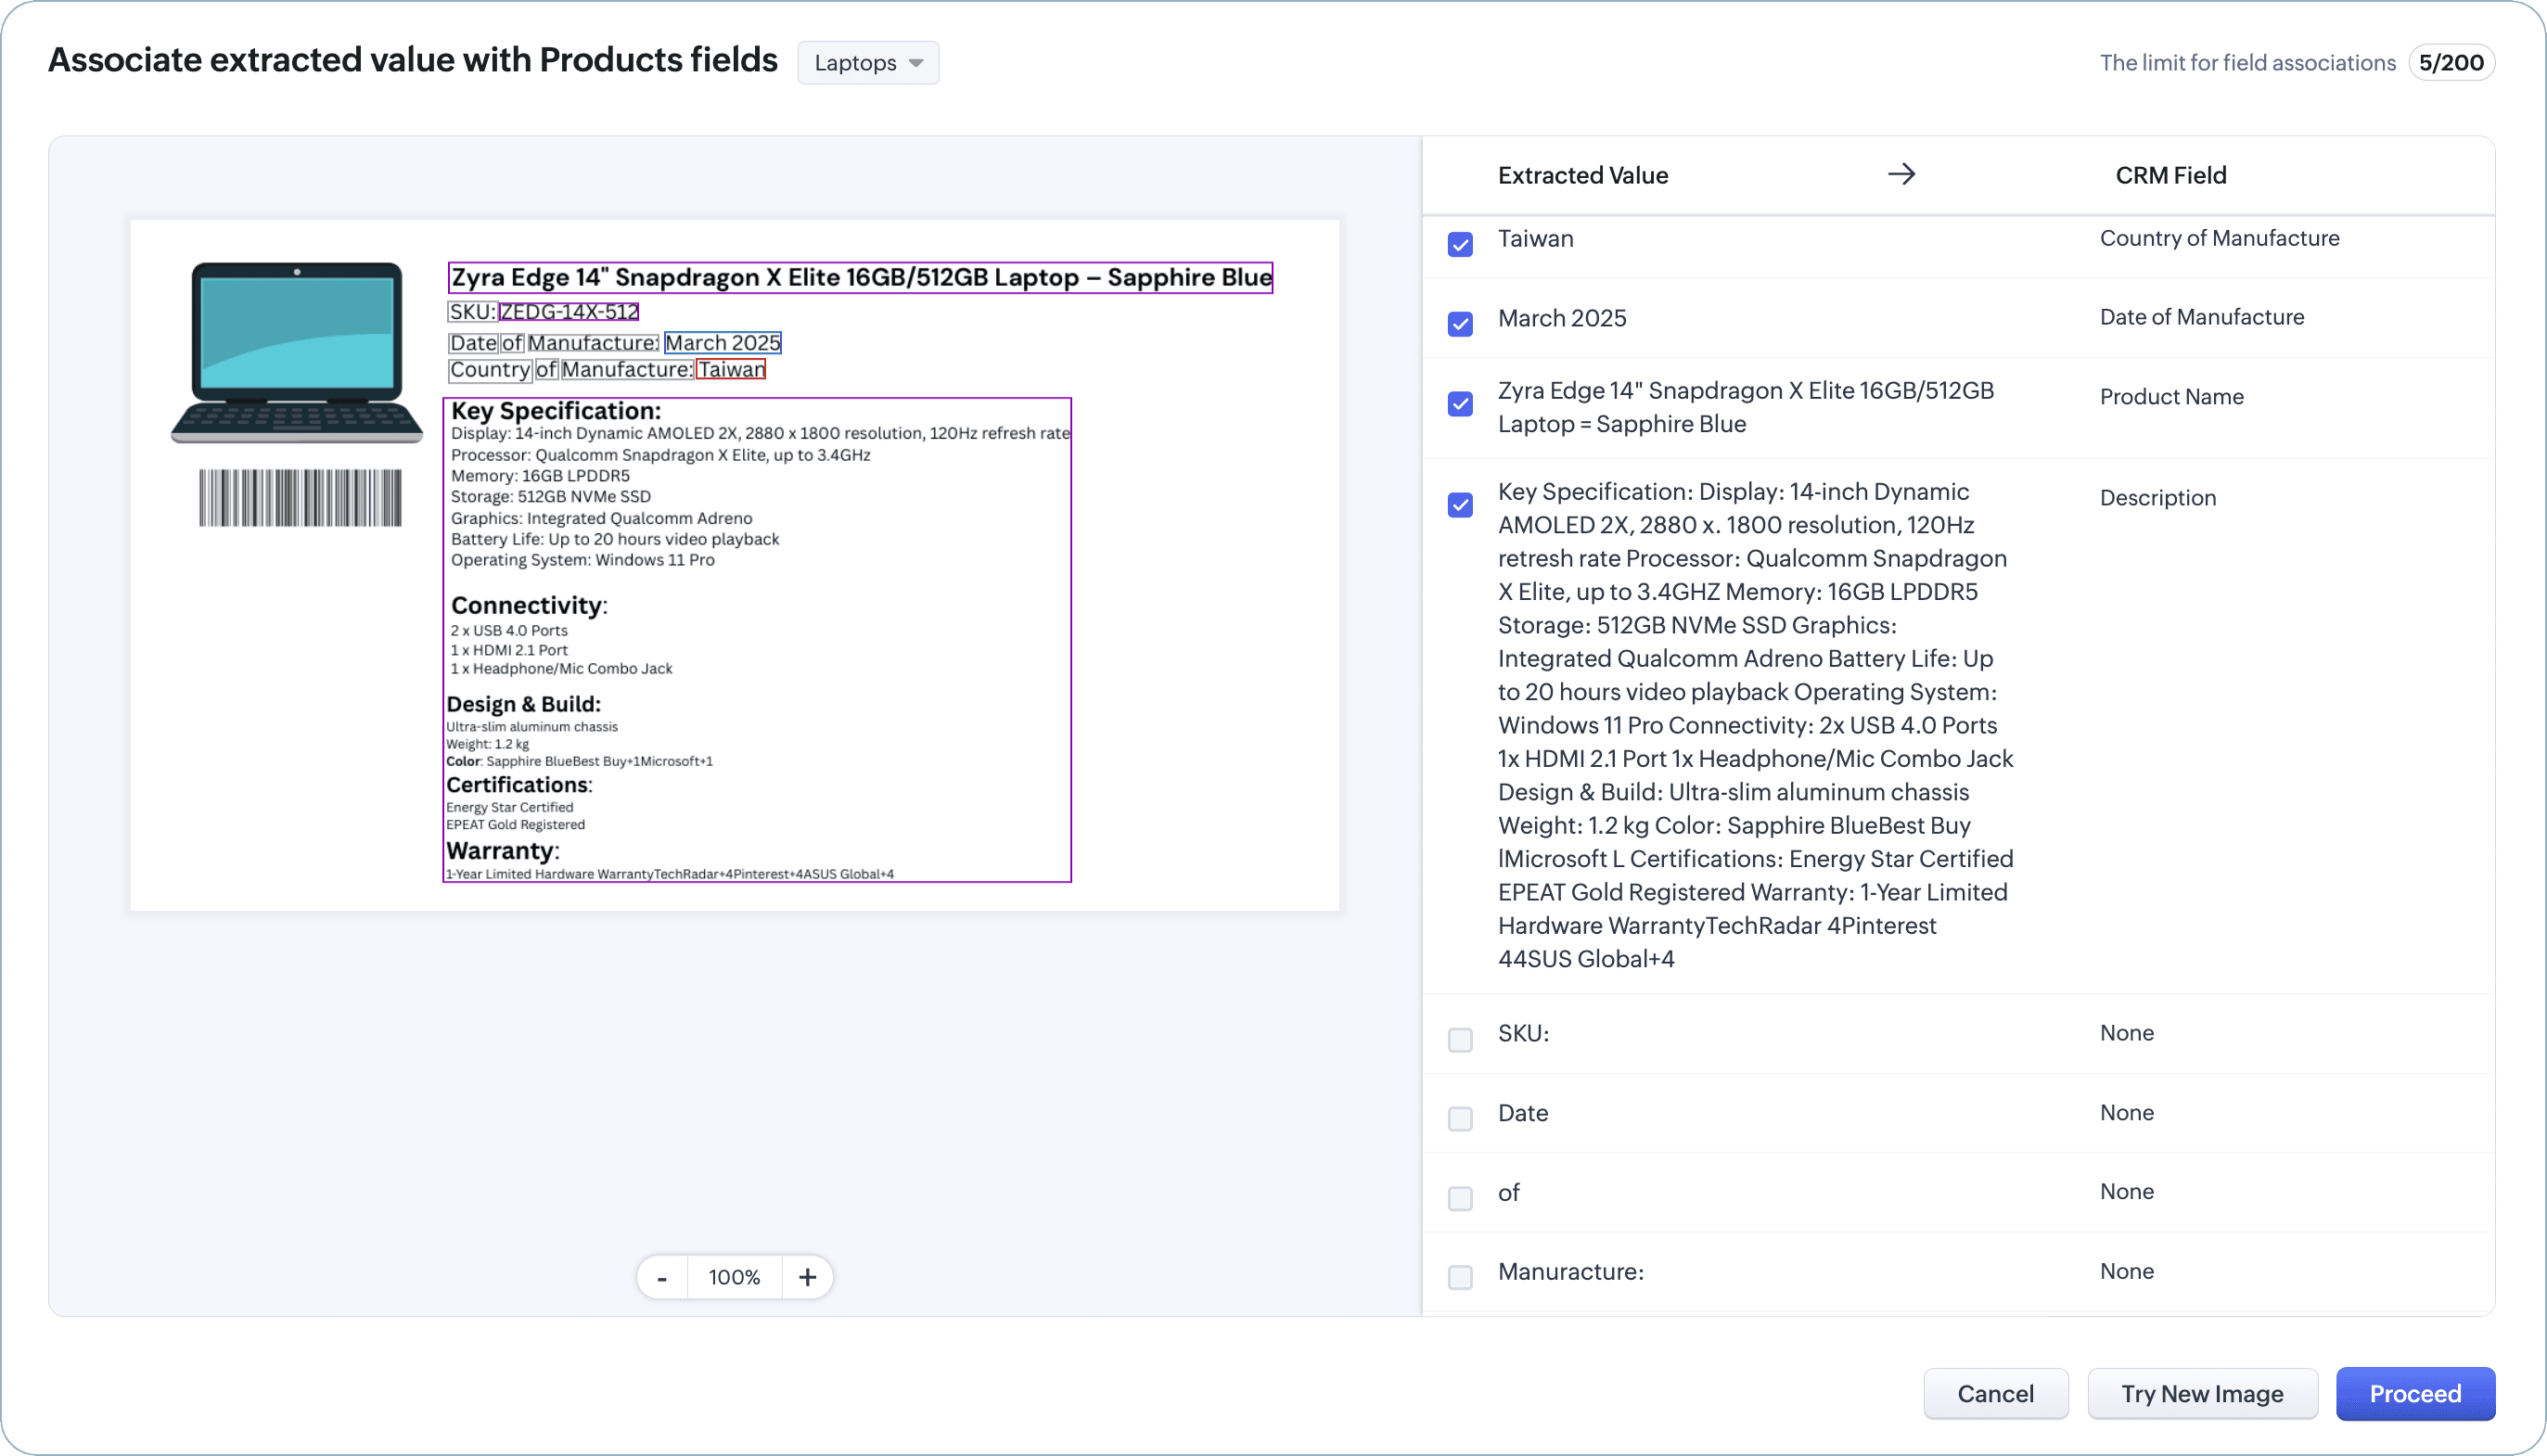Uncheck the Key Specification description checkbox
This screenshot has height=1456, width=2547.
point(1460,504)
